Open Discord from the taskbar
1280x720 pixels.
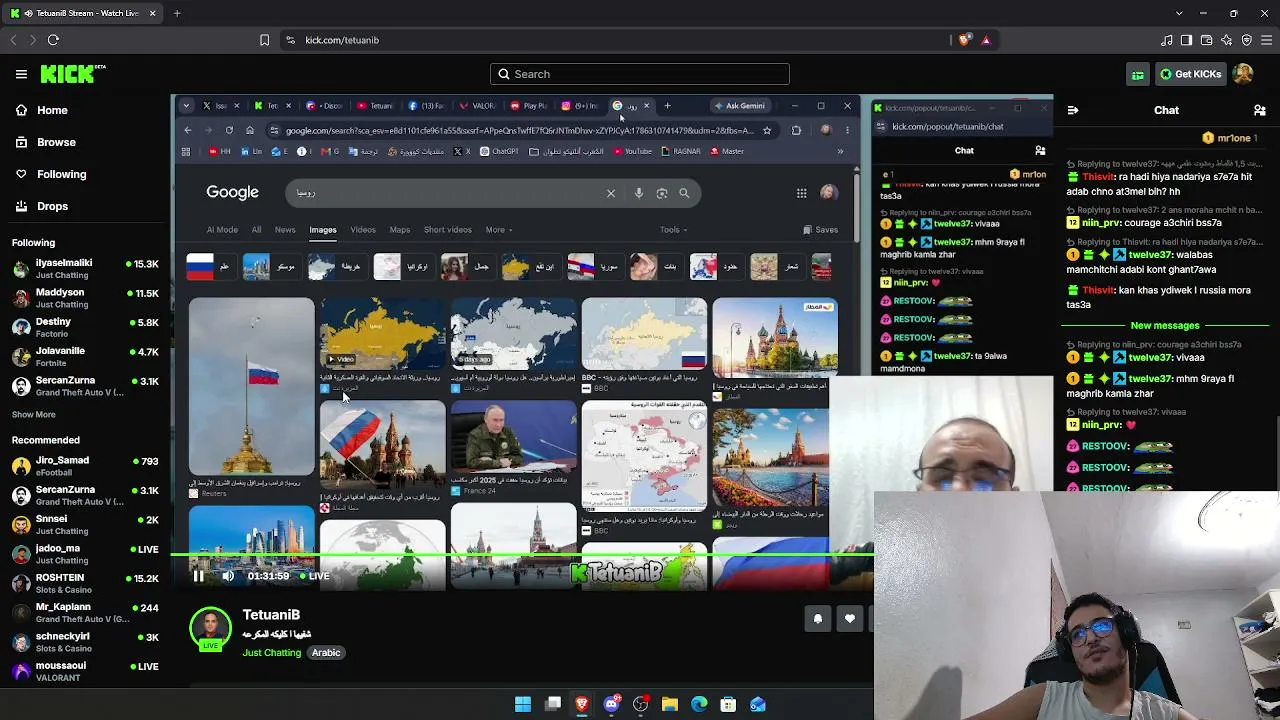point(611,705)
